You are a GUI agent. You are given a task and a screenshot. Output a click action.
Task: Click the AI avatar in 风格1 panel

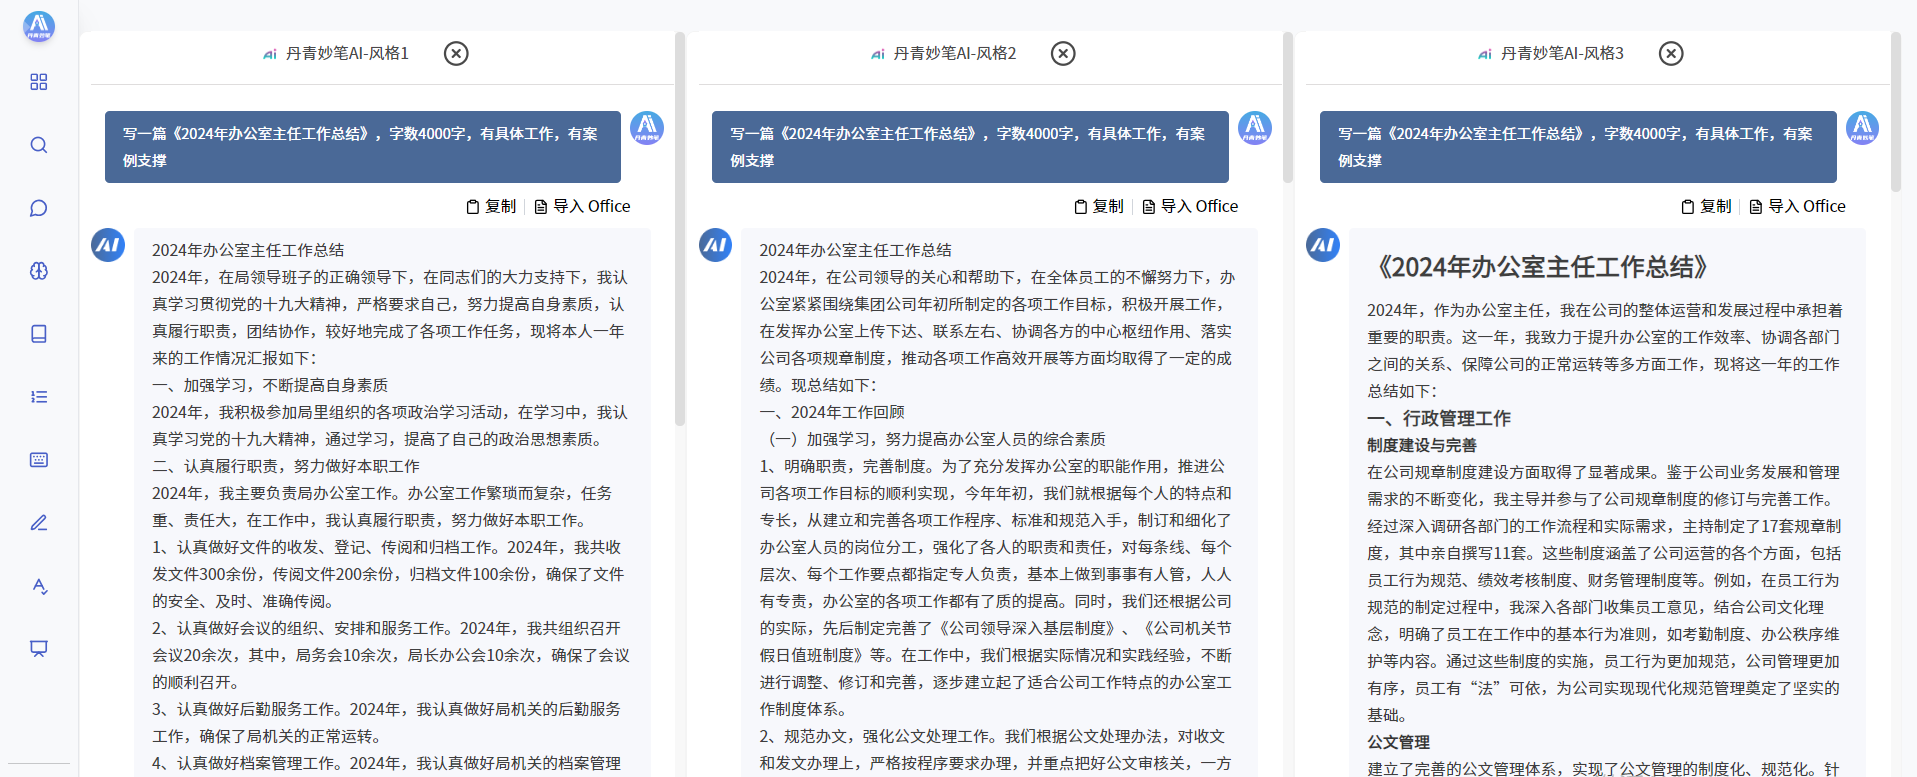point(108,245)
